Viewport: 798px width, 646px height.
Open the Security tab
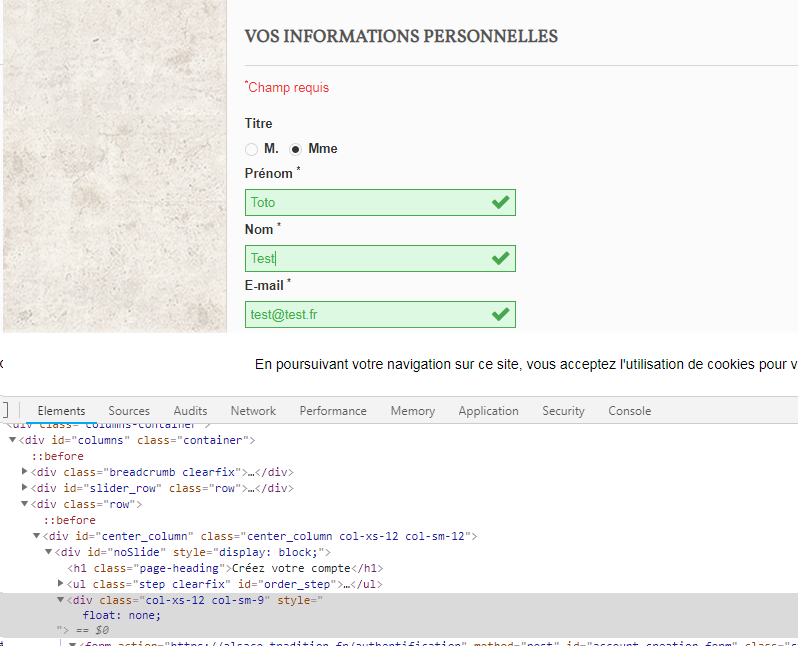click(563, 411)
